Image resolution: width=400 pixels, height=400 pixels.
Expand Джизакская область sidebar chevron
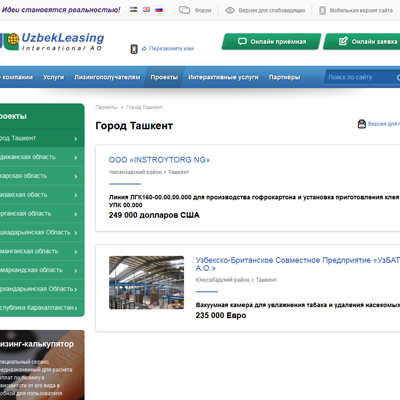click(76, 195)
